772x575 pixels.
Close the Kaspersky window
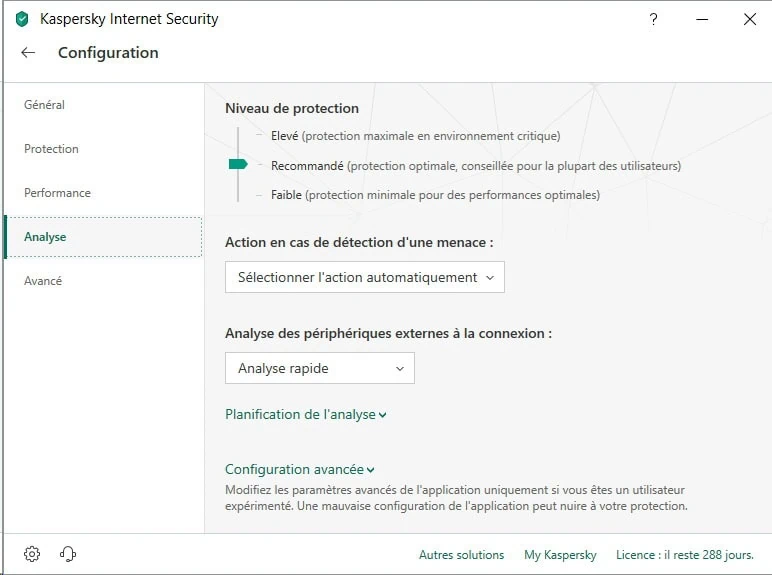tap(750, 19)
